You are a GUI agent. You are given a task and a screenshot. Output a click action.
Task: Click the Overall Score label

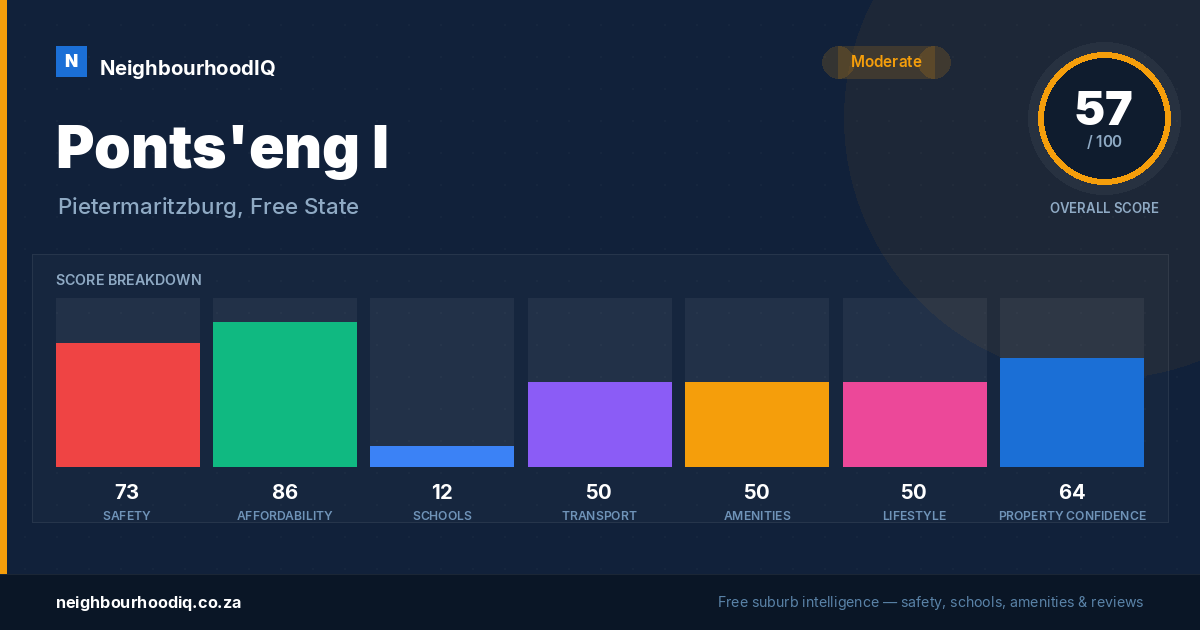point(1104,208)
